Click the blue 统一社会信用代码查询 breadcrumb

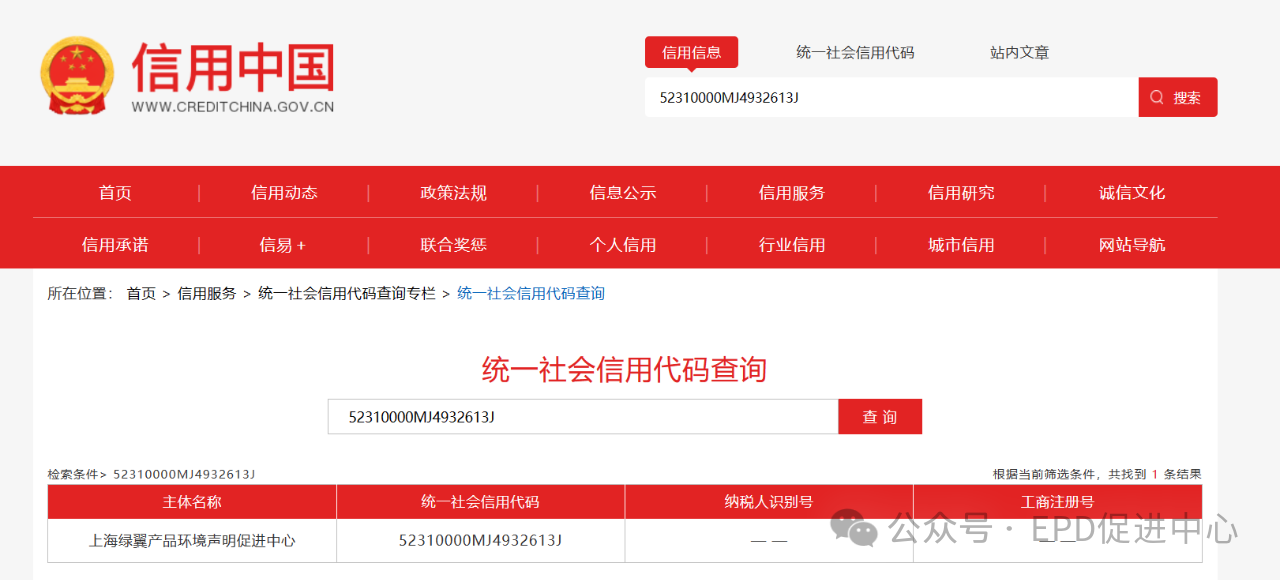pos(531,293)
